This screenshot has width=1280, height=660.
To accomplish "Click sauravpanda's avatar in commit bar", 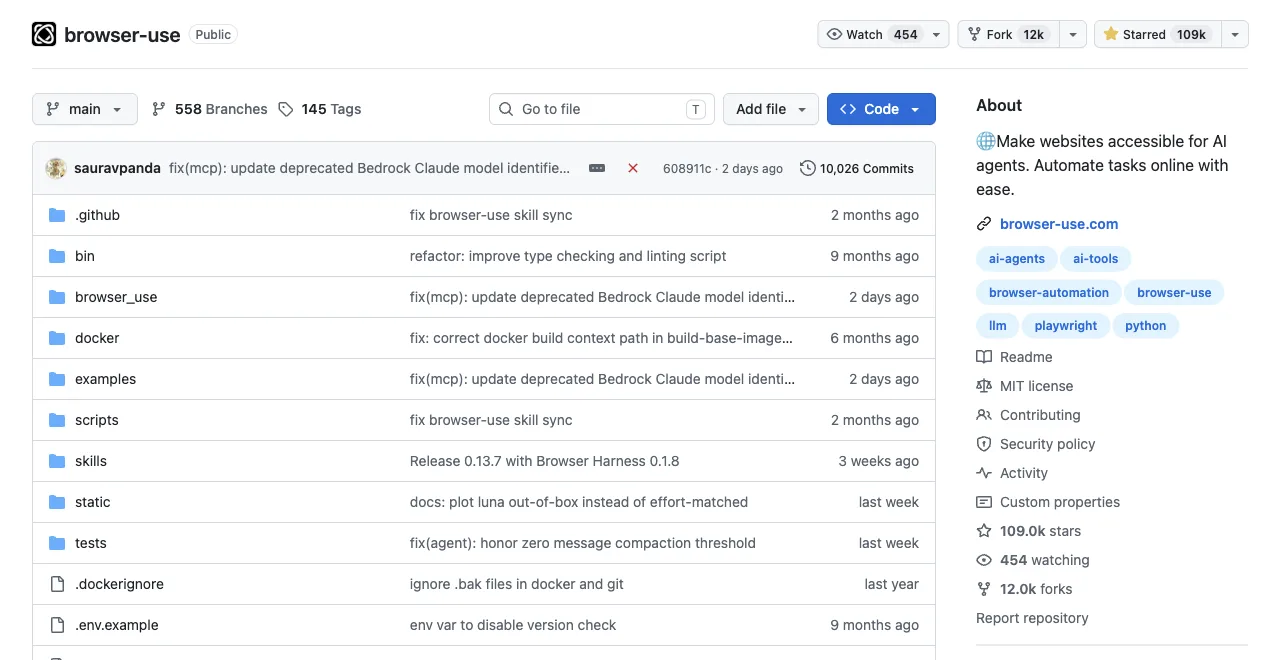I will click(56, 168).
